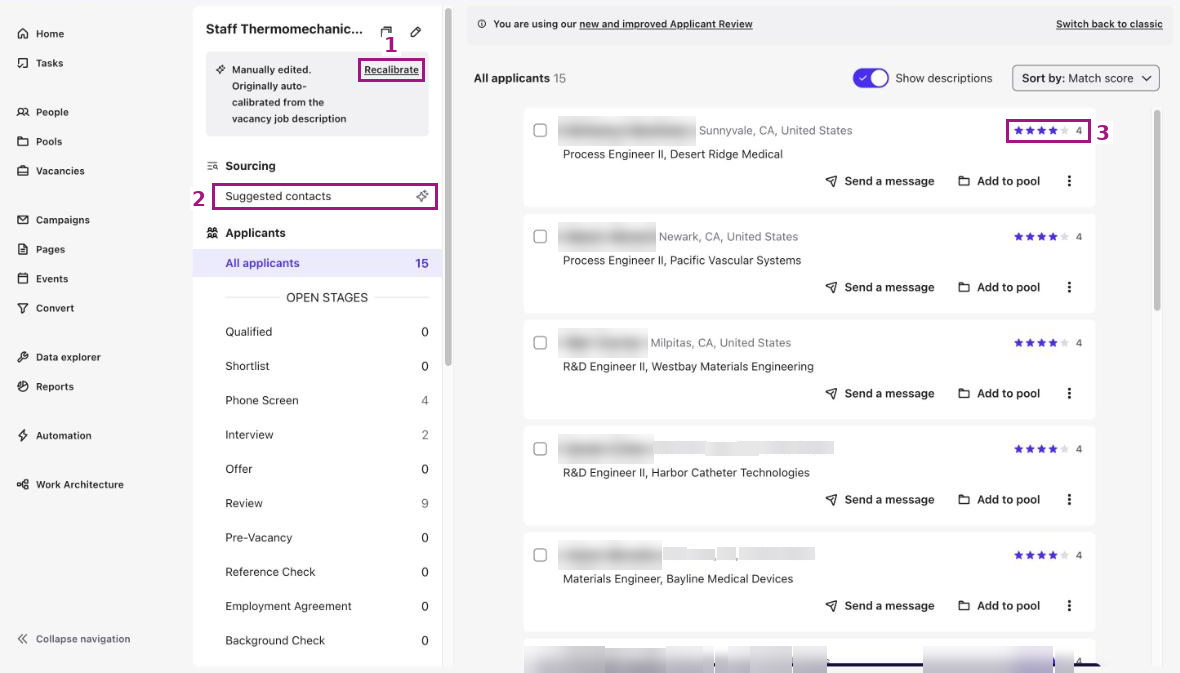Add Westbay Materials Engineering applicant to pool
Image resolution: width=1180 pixels, height=673 pixels.
tap(999, 394)
